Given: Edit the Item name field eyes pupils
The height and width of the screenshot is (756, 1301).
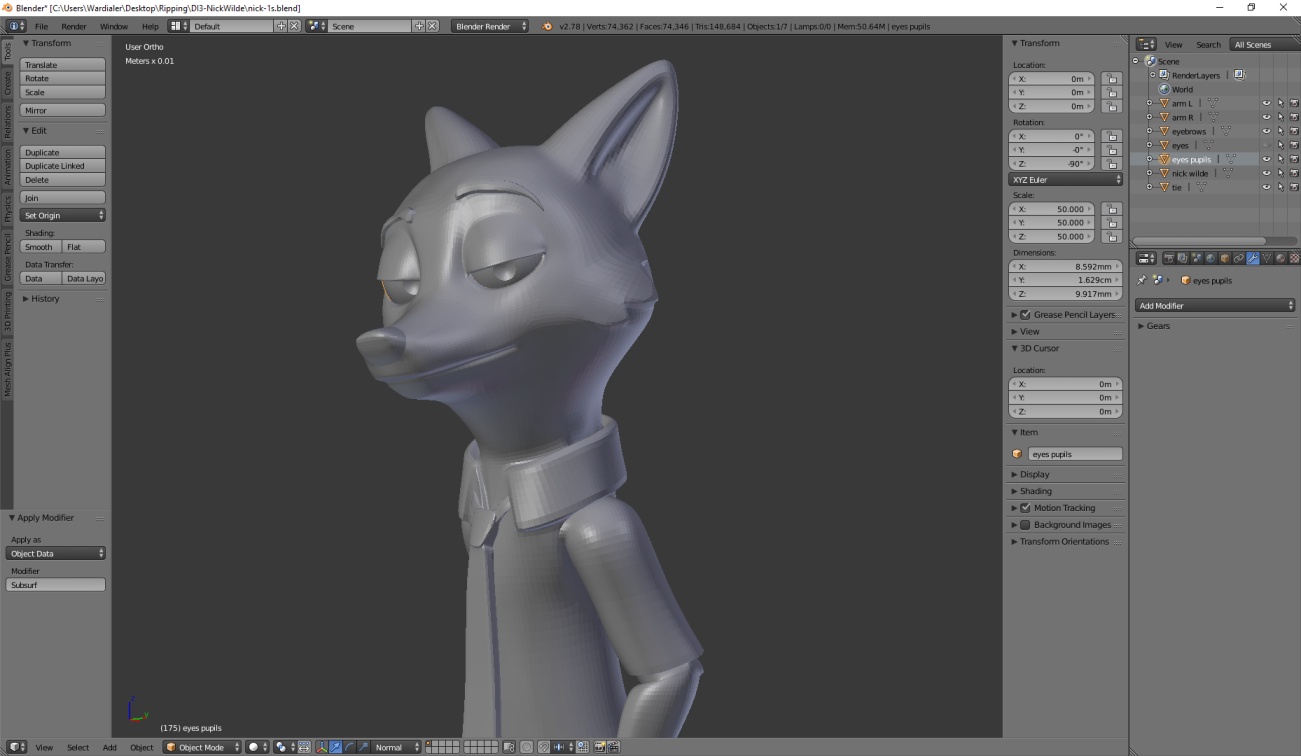Looking at the screenshot, I should (x=1075, y=454).
